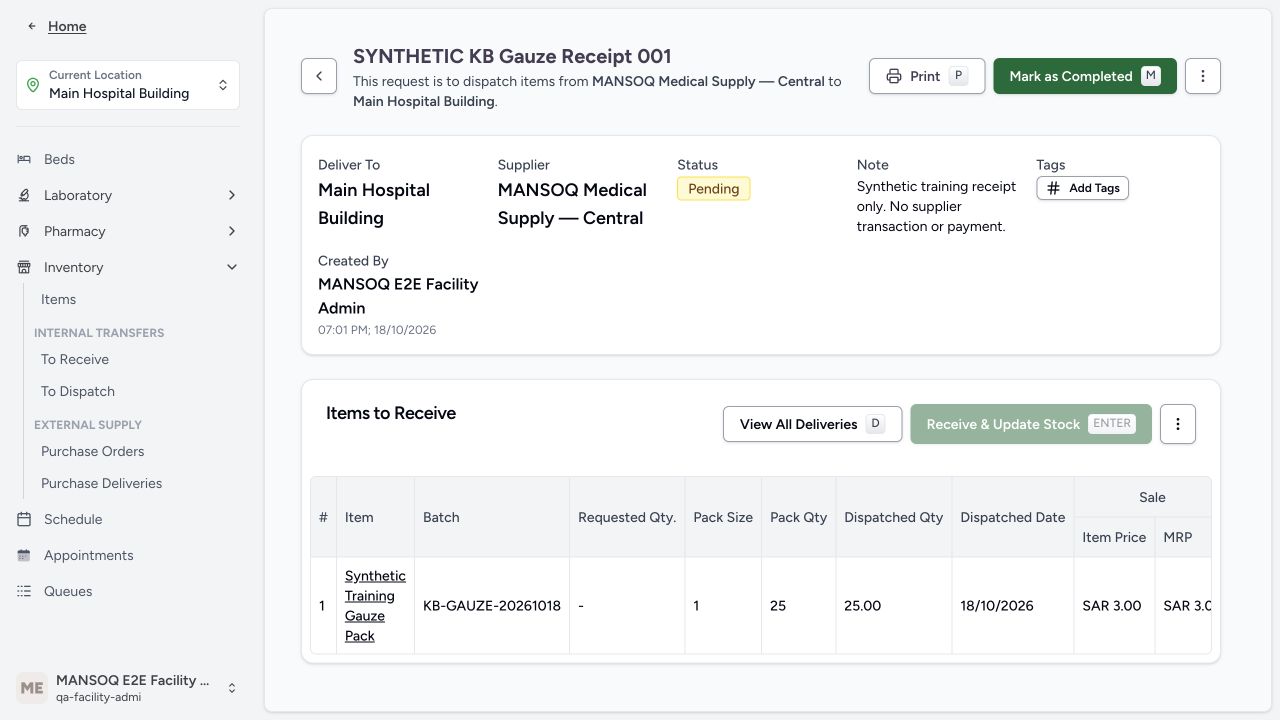
Task: Click the hashtag icon in Add Tags
Action: (1053, 188)
